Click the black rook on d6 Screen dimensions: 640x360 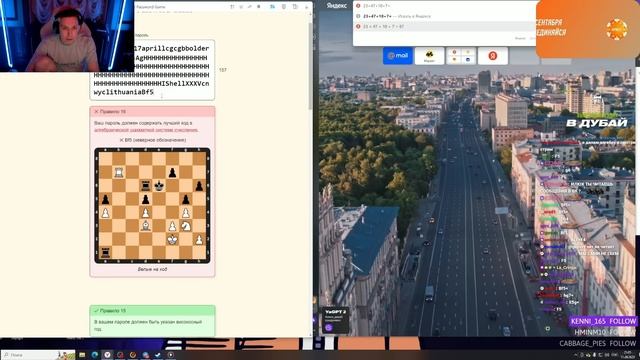click(146, 186)
